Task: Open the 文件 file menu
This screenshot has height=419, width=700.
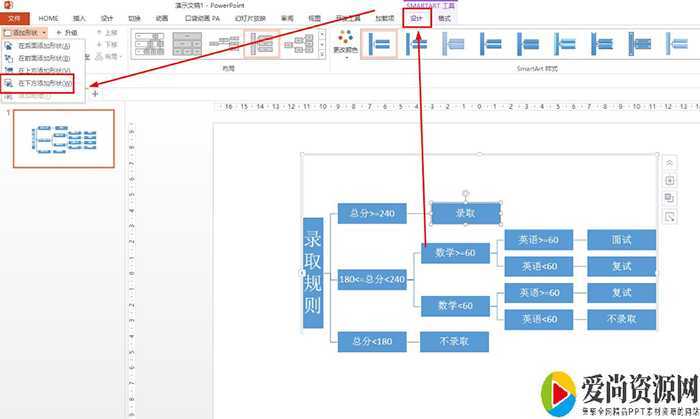Action: [15, 18]
